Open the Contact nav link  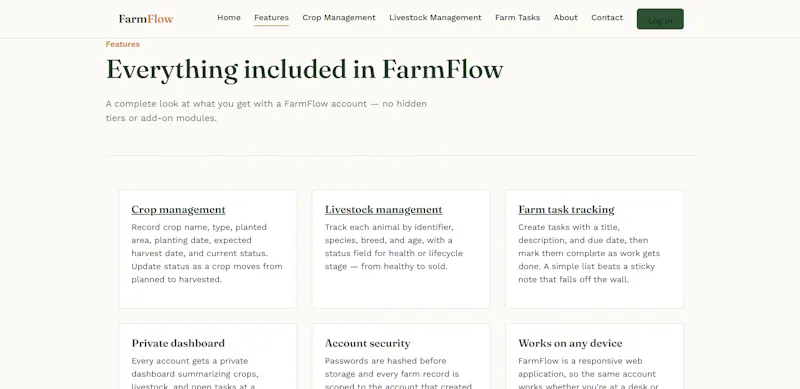pos(607,17)
